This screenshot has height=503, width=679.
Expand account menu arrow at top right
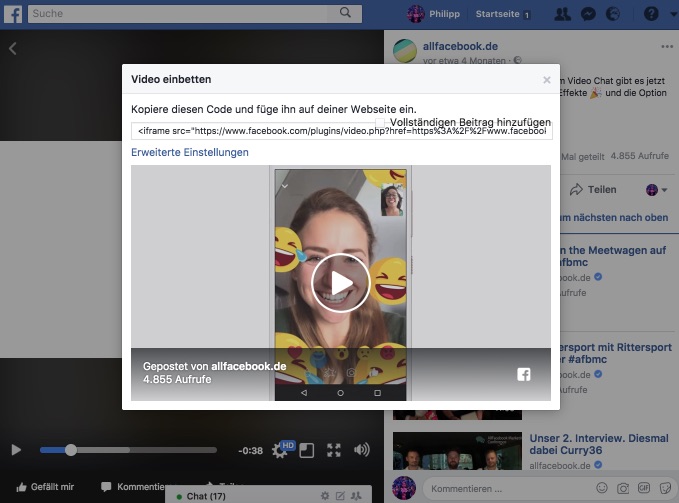[673, 14]
